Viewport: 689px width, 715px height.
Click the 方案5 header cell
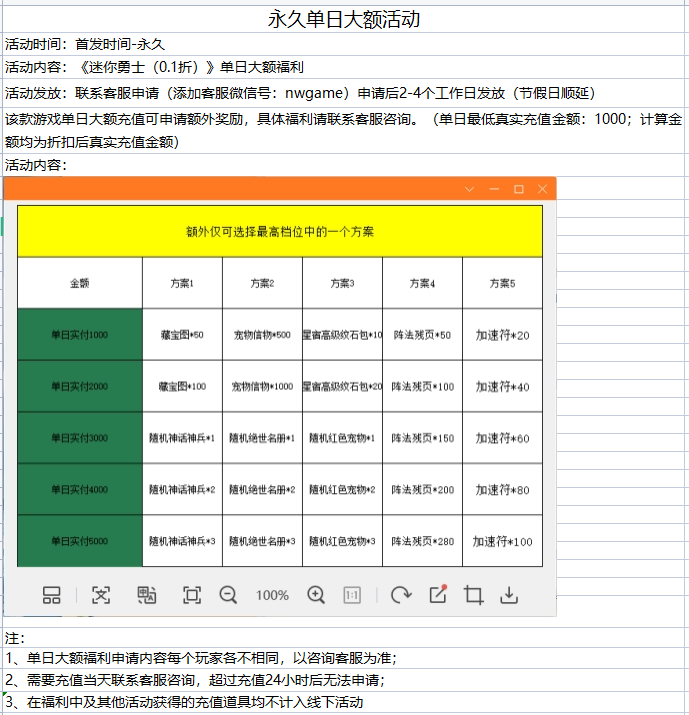pos(503,283)
